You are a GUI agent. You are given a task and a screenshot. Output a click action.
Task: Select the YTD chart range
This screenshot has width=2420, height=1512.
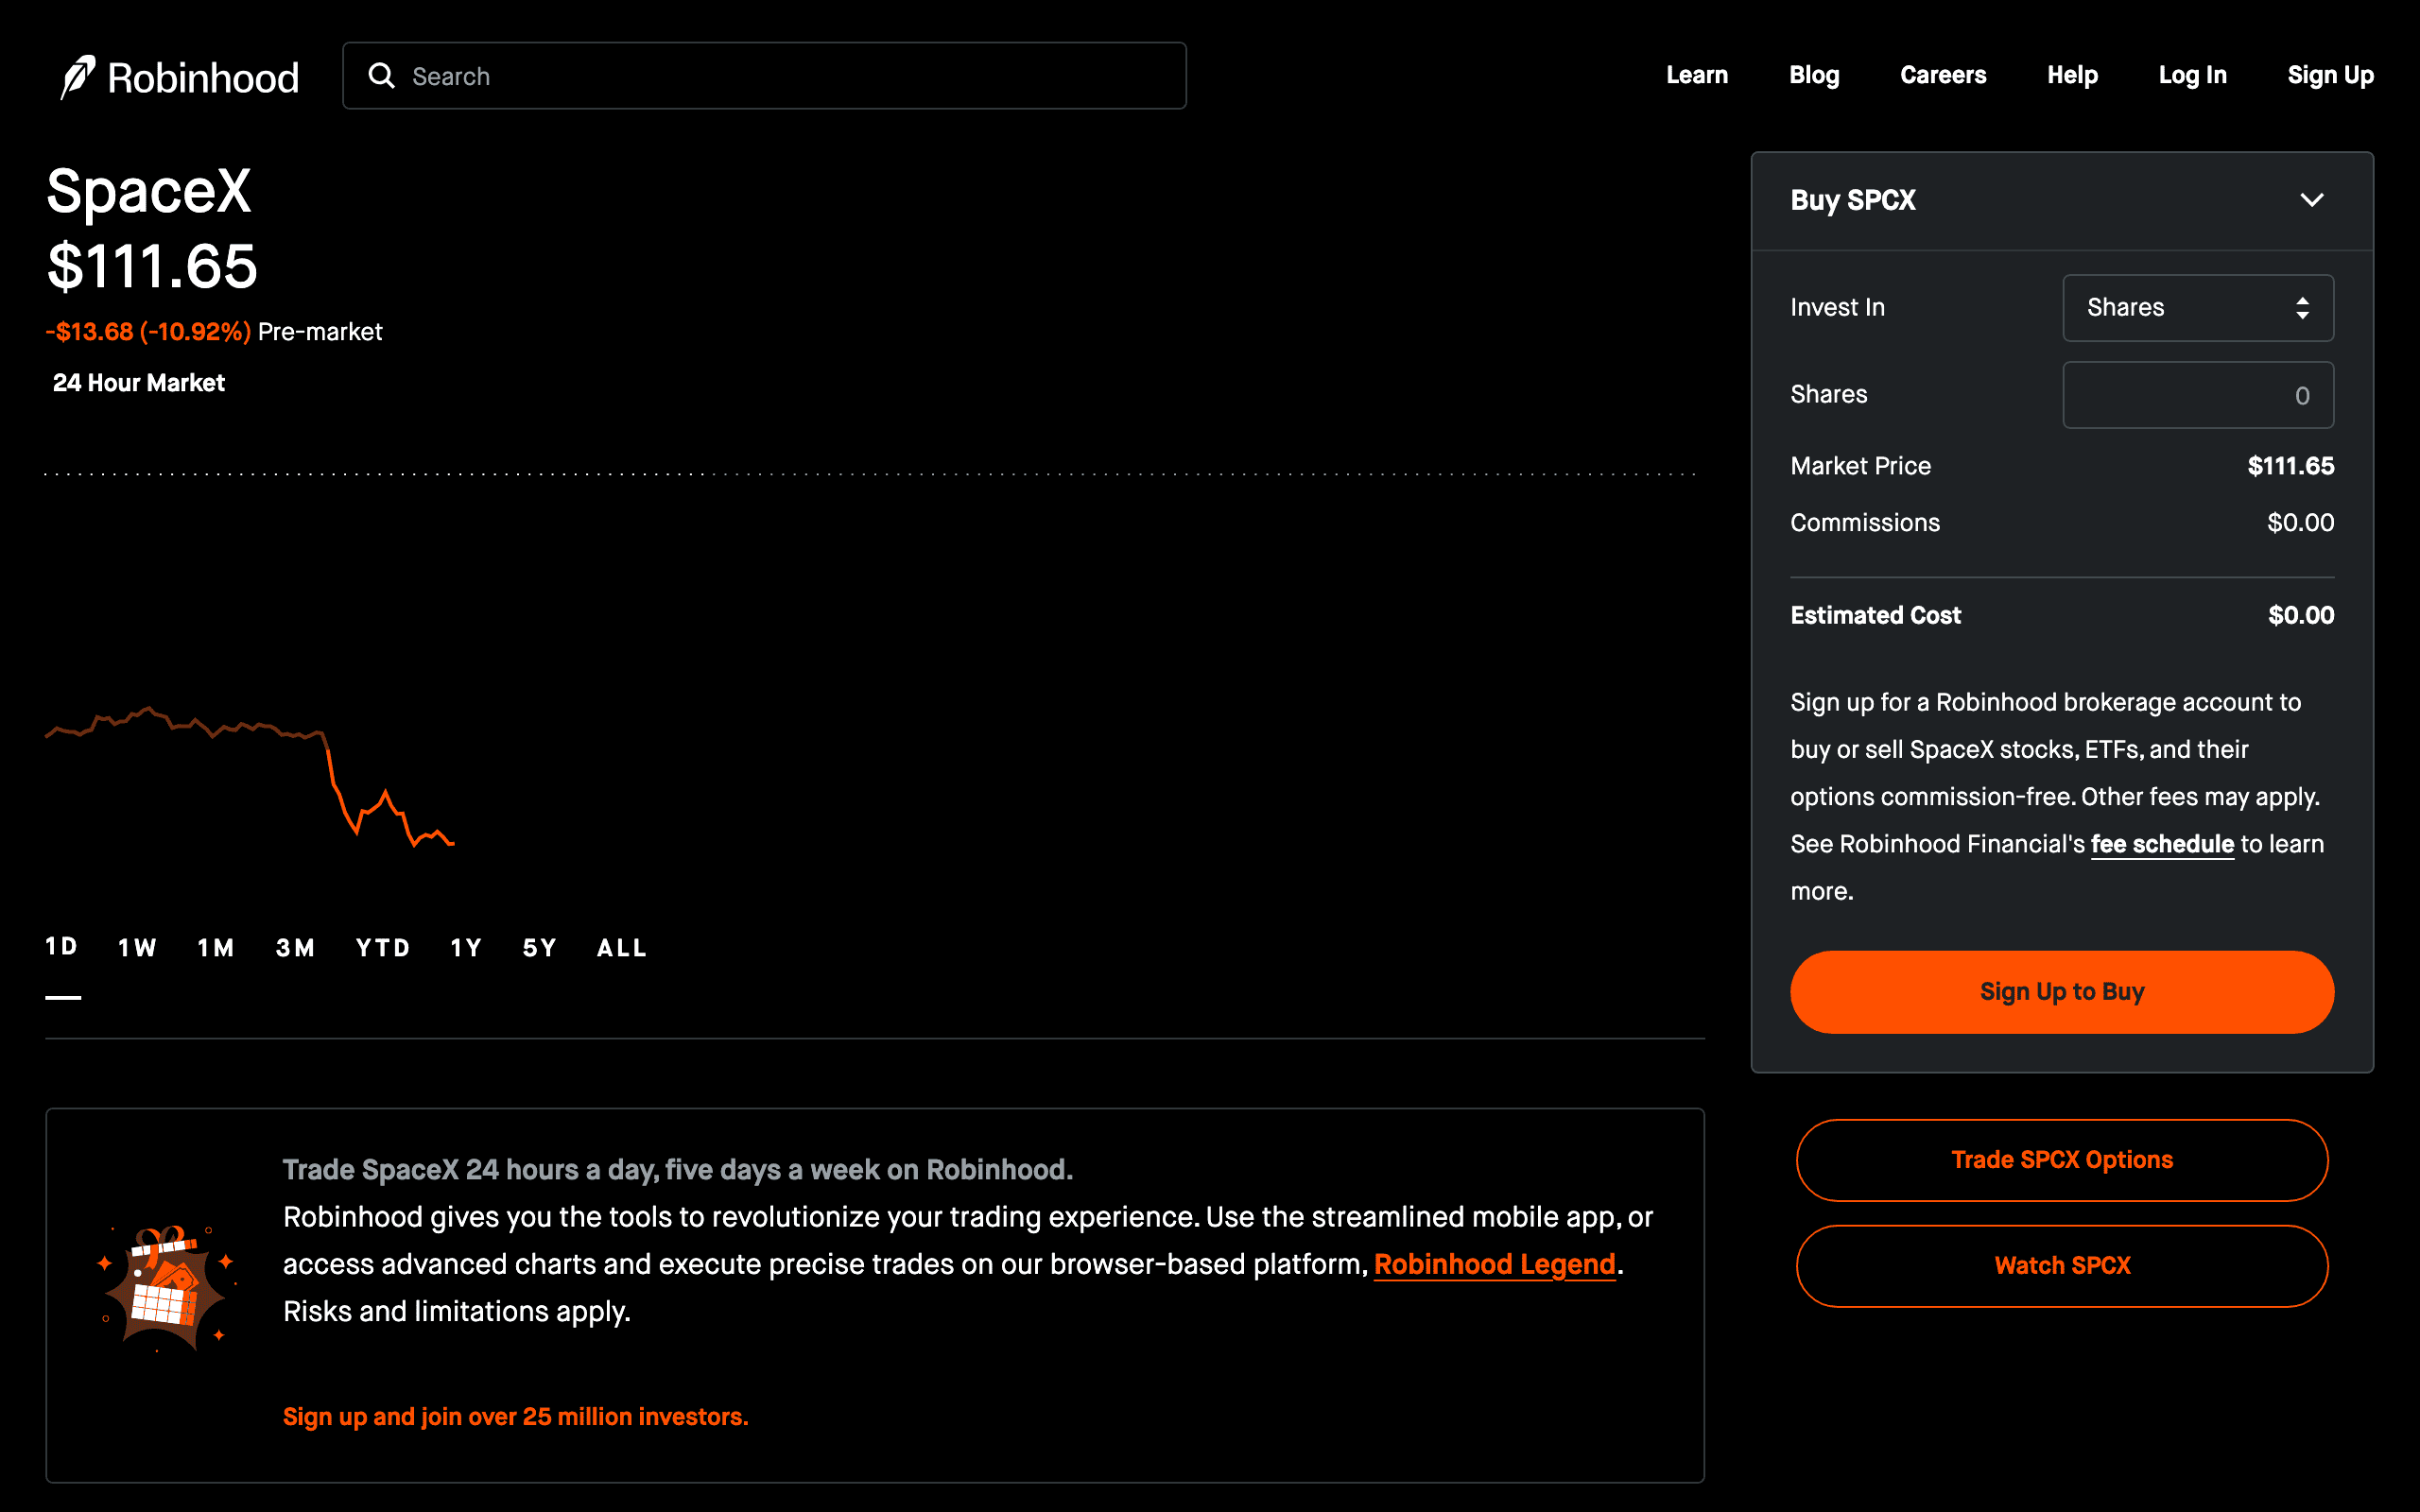[383, 948]
